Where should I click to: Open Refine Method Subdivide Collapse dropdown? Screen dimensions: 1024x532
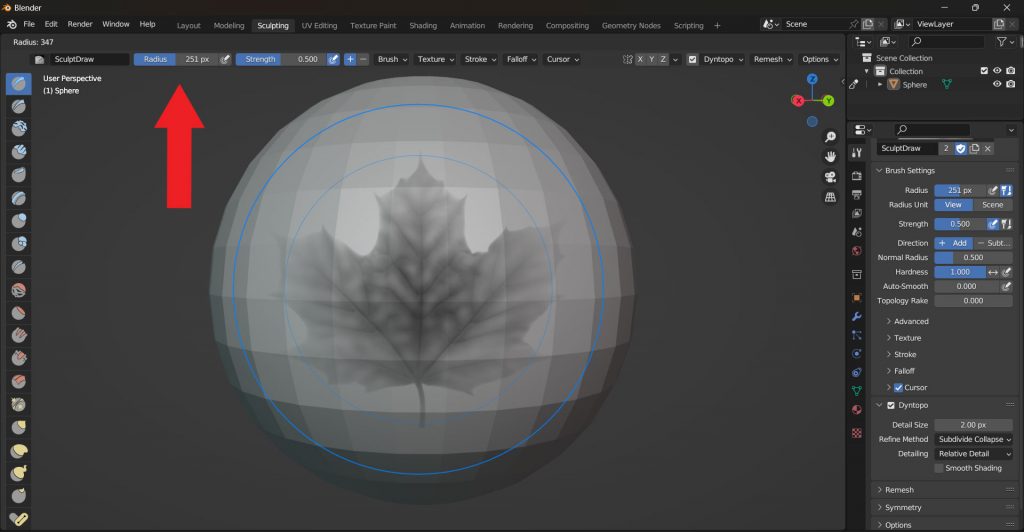(x=973, y=439)
